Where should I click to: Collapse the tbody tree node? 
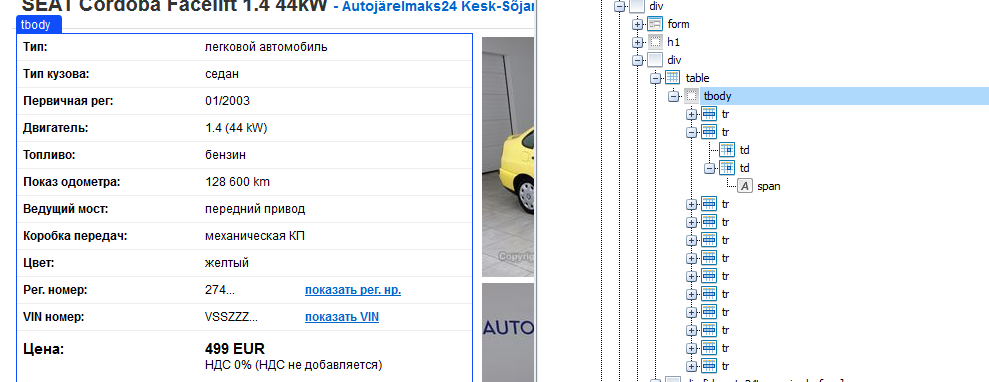pyautogui.click(x=674, y=96)
